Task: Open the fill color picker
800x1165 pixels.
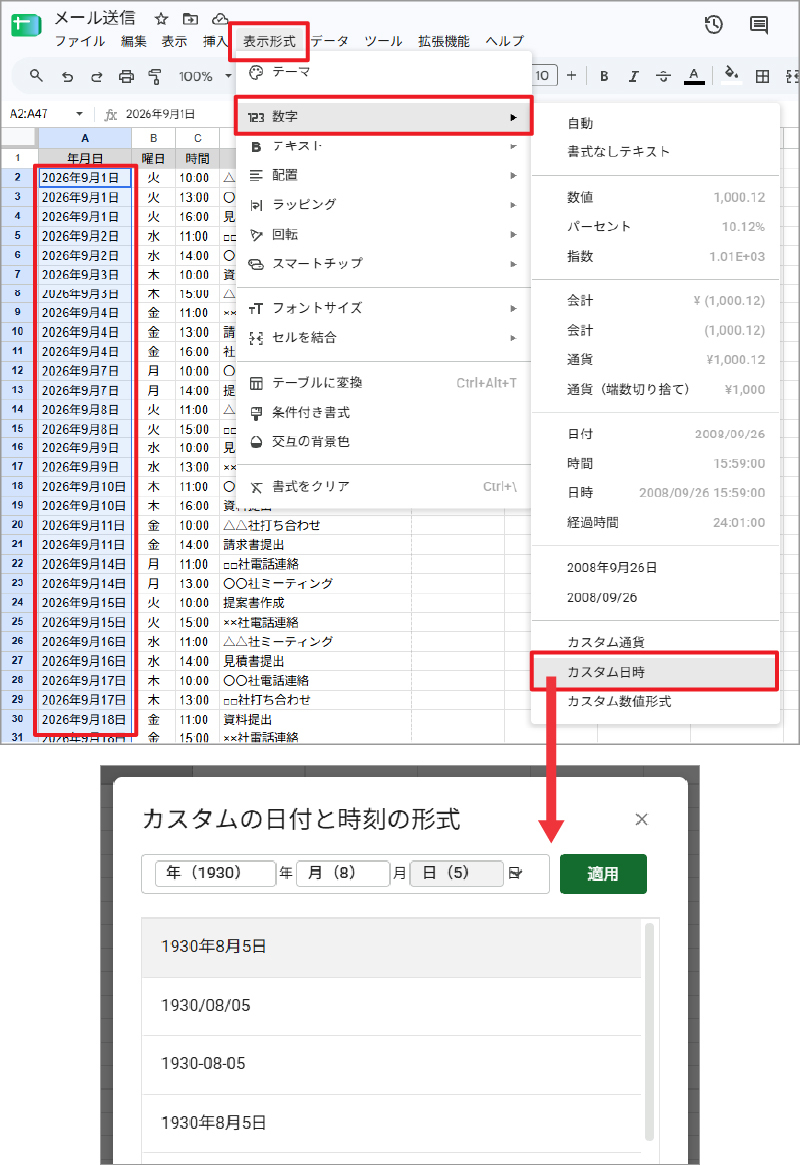Action: pos(732,74)
